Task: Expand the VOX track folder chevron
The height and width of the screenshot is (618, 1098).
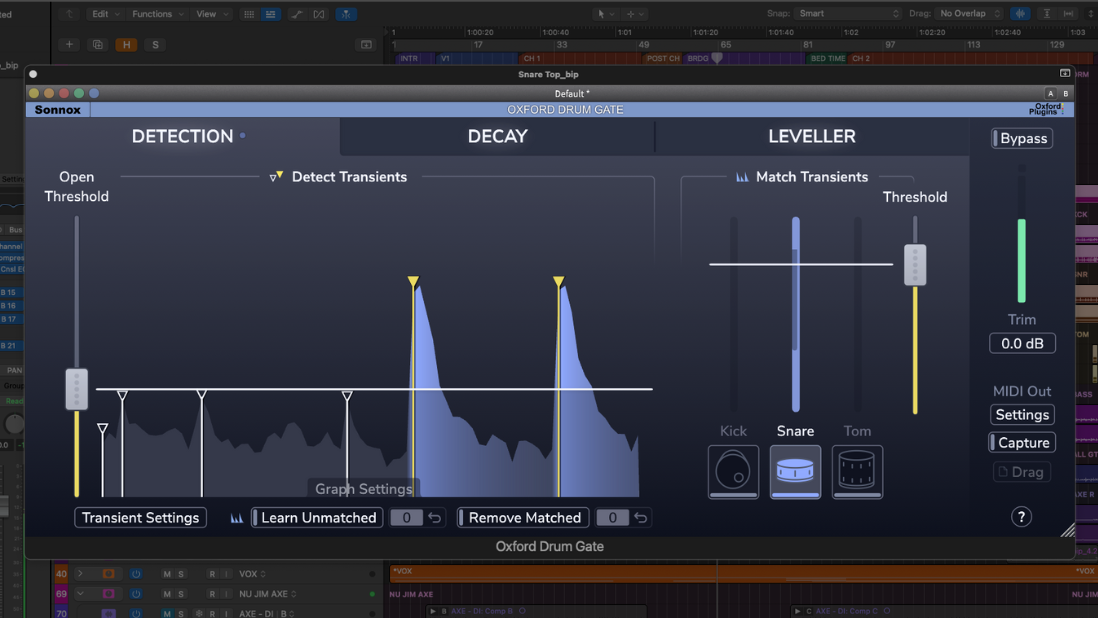Action: 81,574
